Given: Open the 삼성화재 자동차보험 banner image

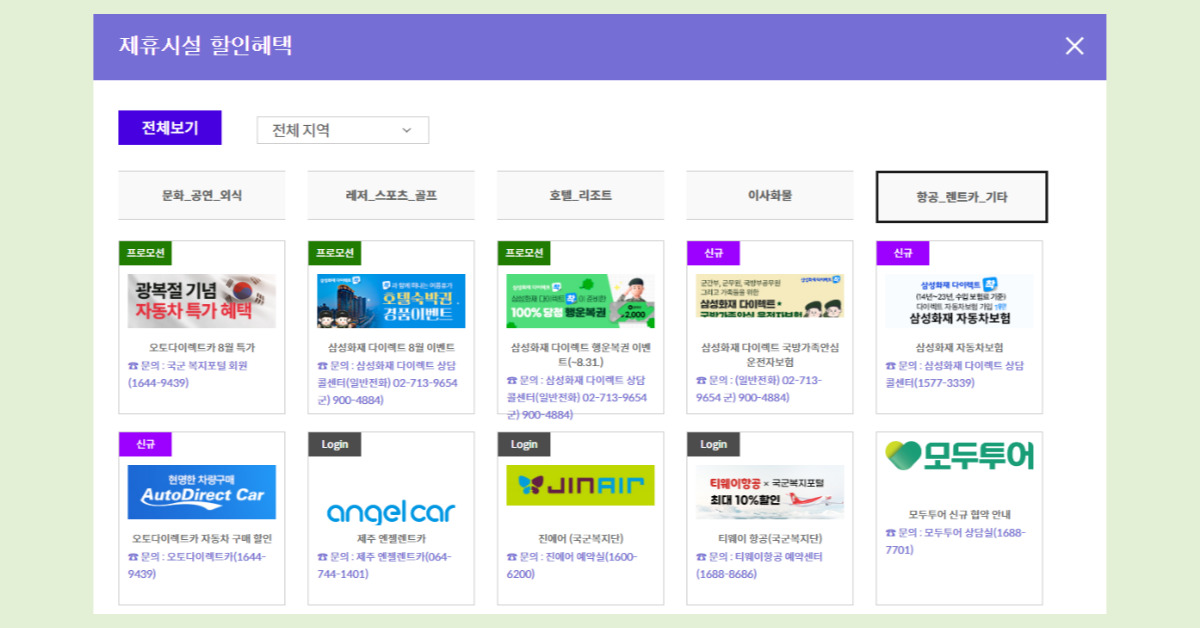Looking at the screenshot, I should 960,301.
